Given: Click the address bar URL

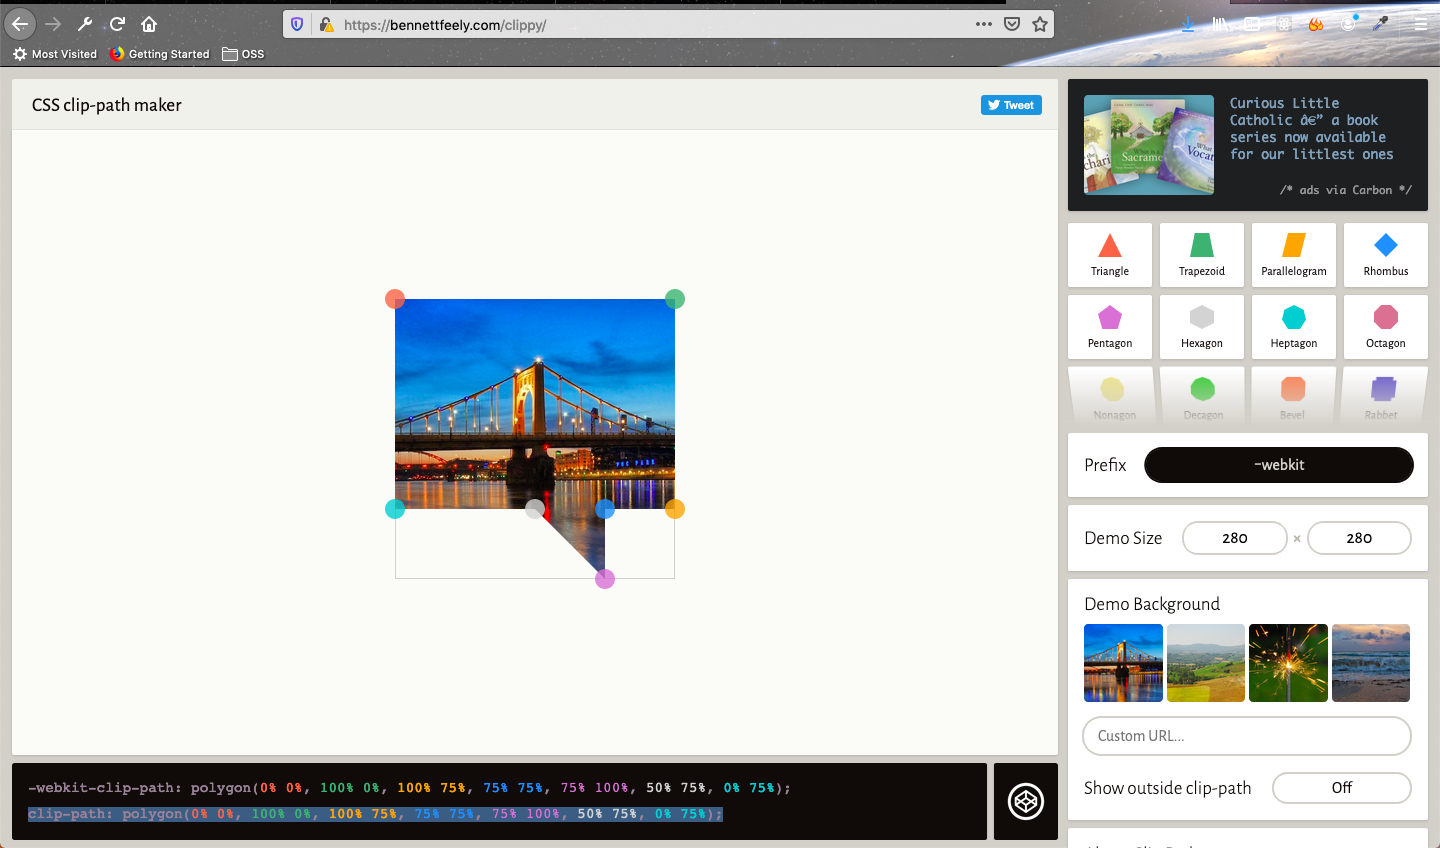Looking at the screenshot, I should (x=445, y=24).
